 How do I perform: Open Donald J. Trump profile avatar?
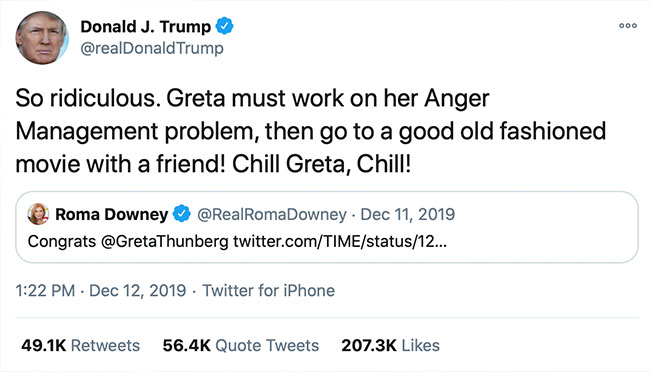coord(42,38)
